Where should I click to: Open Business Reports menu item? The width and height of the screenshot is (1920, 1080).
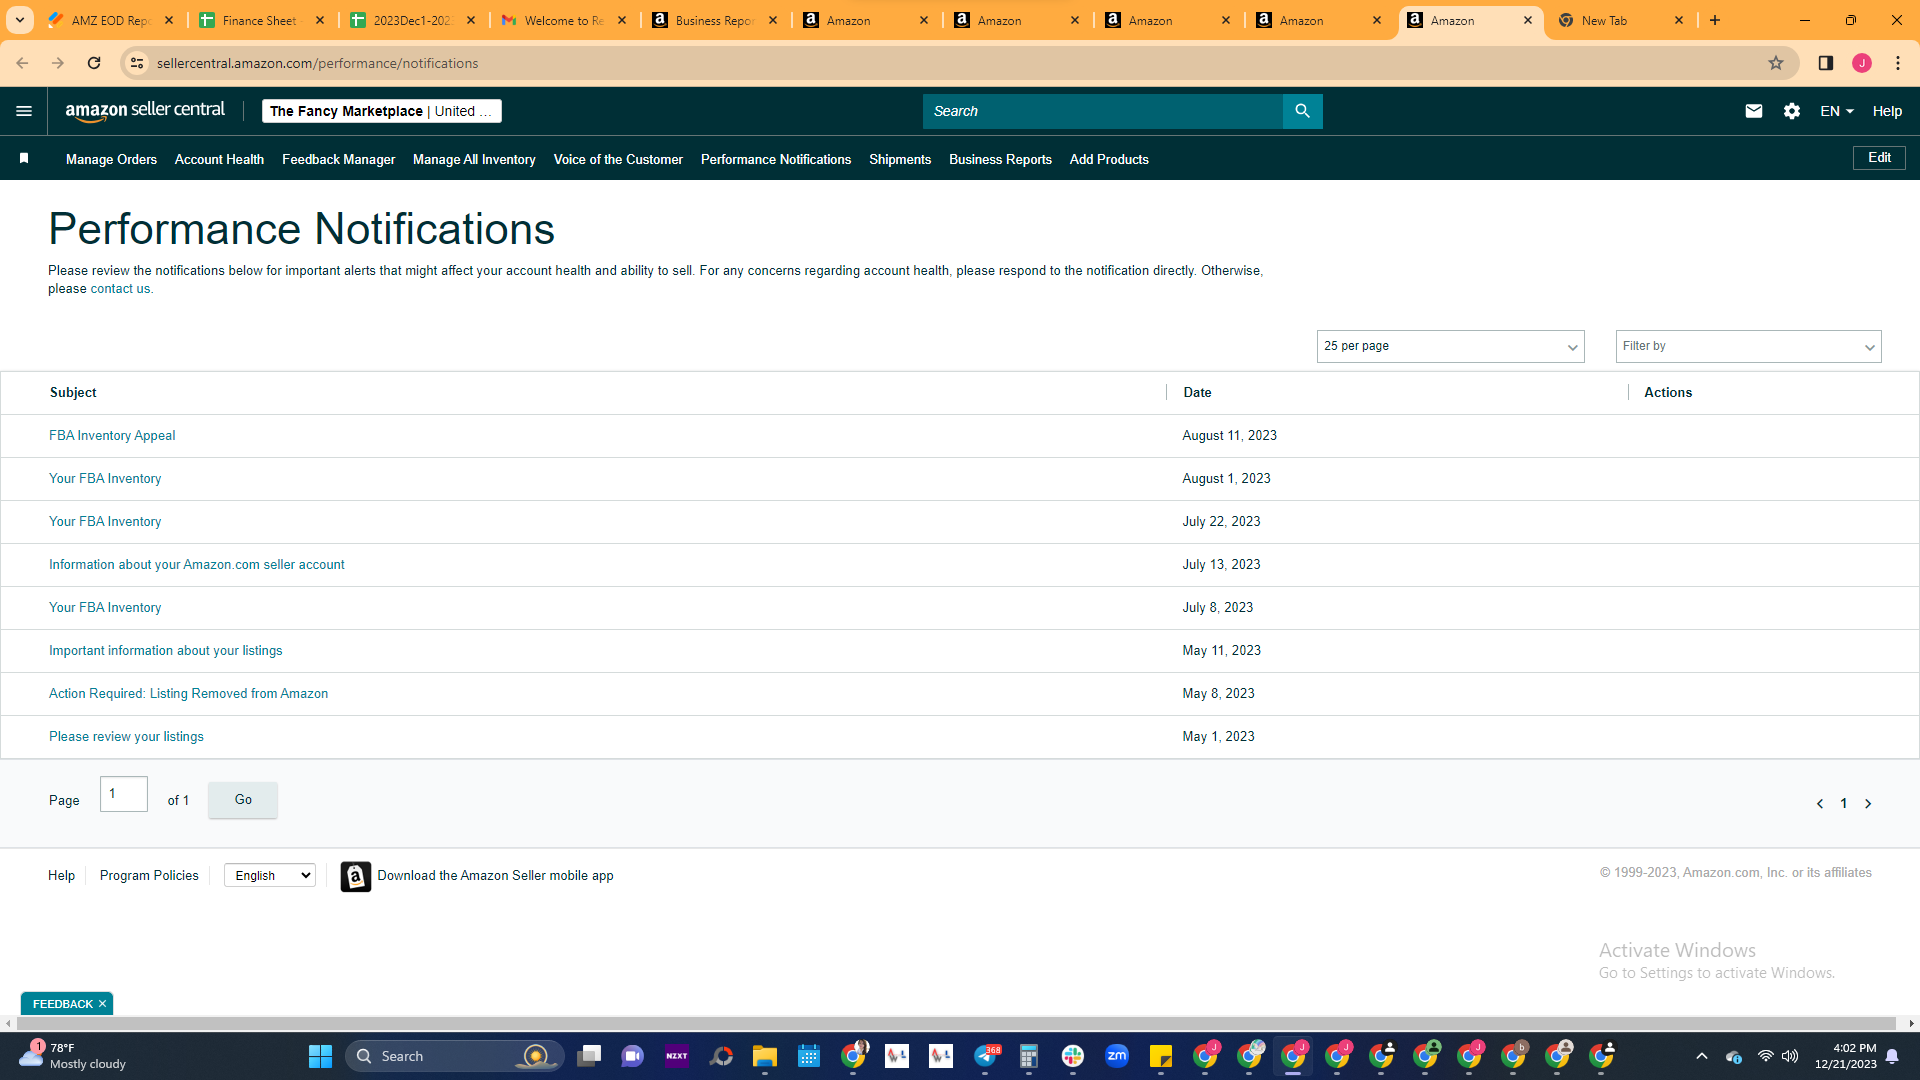tap(1000, 159)
